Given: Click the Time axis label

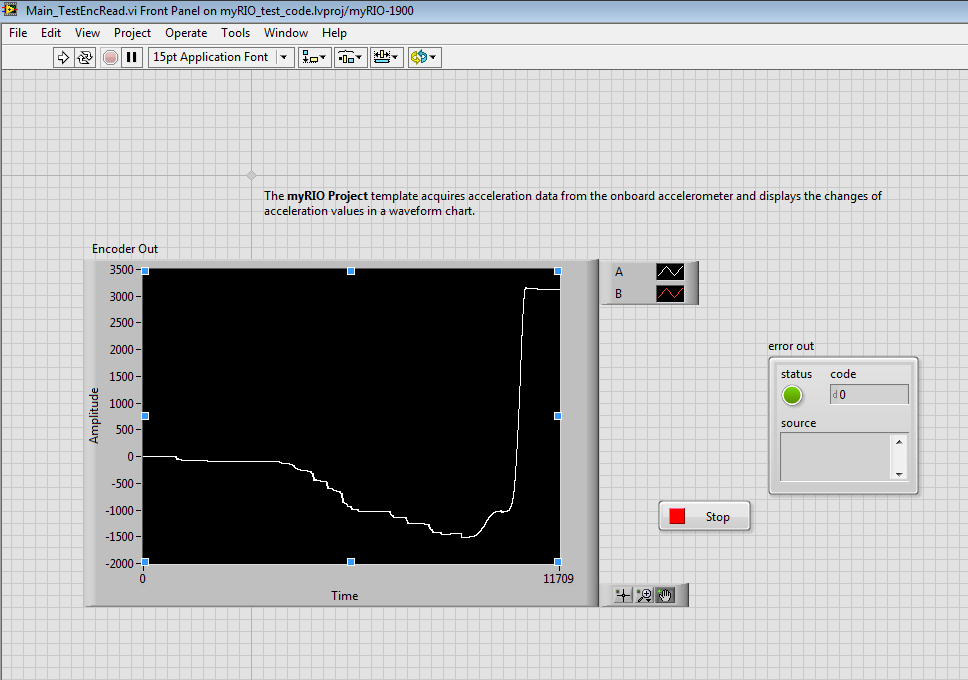Looking at the screenshot, I should tap(344, 596).
